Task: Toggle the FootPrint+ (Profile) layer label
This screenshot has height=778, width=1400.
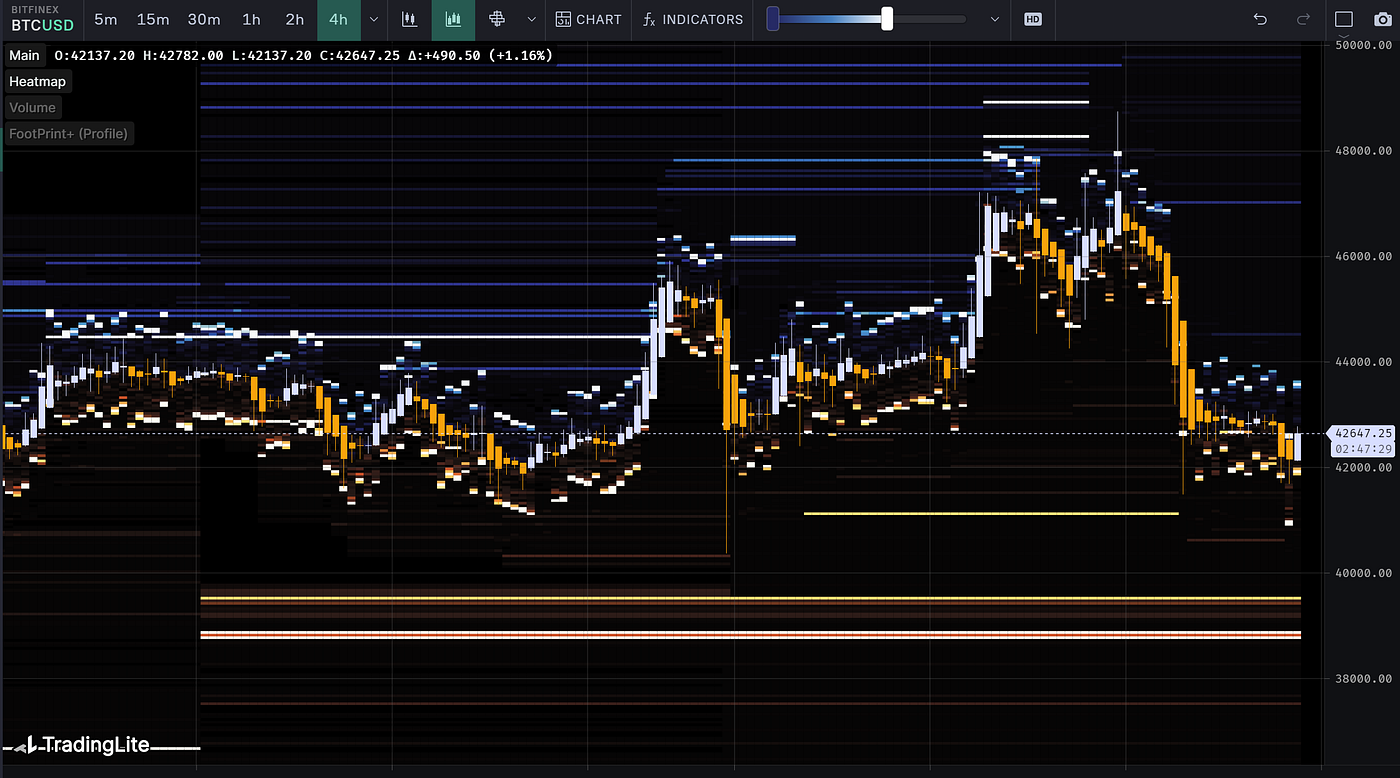Action: pos(69,133)
